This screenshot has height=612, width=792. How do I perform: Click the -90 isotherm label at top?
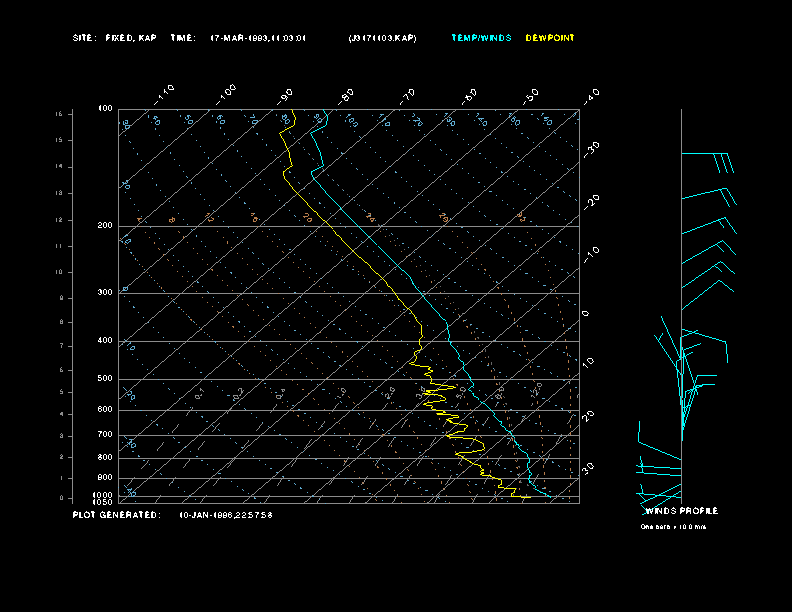285,96
